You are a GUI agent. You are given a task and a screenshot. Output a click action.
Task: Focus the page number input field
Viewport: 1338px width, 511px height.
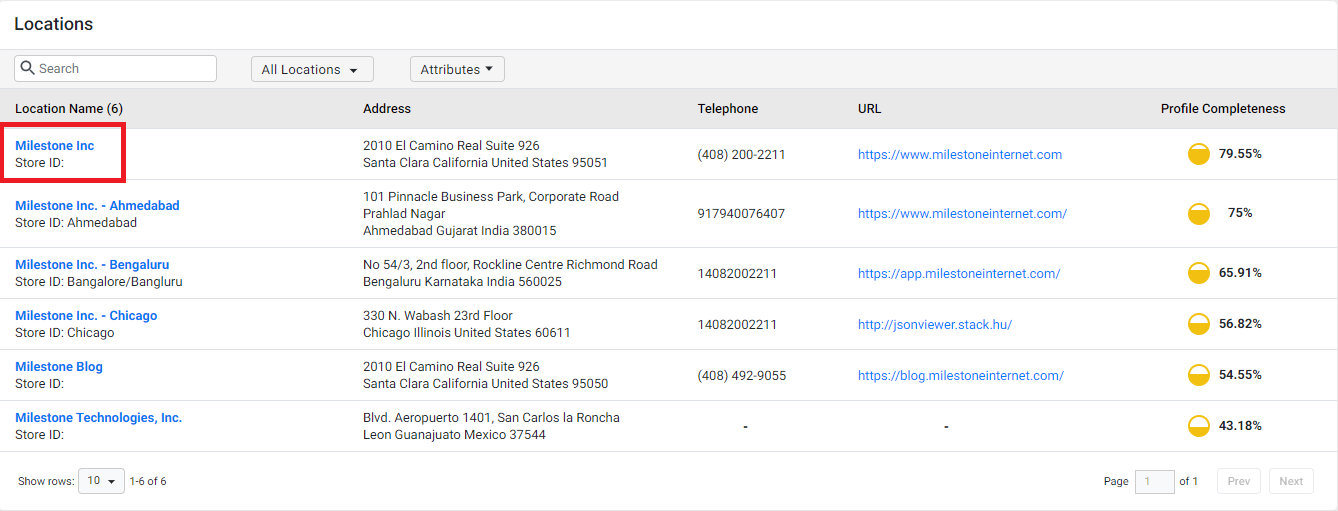click(1155, 481)
